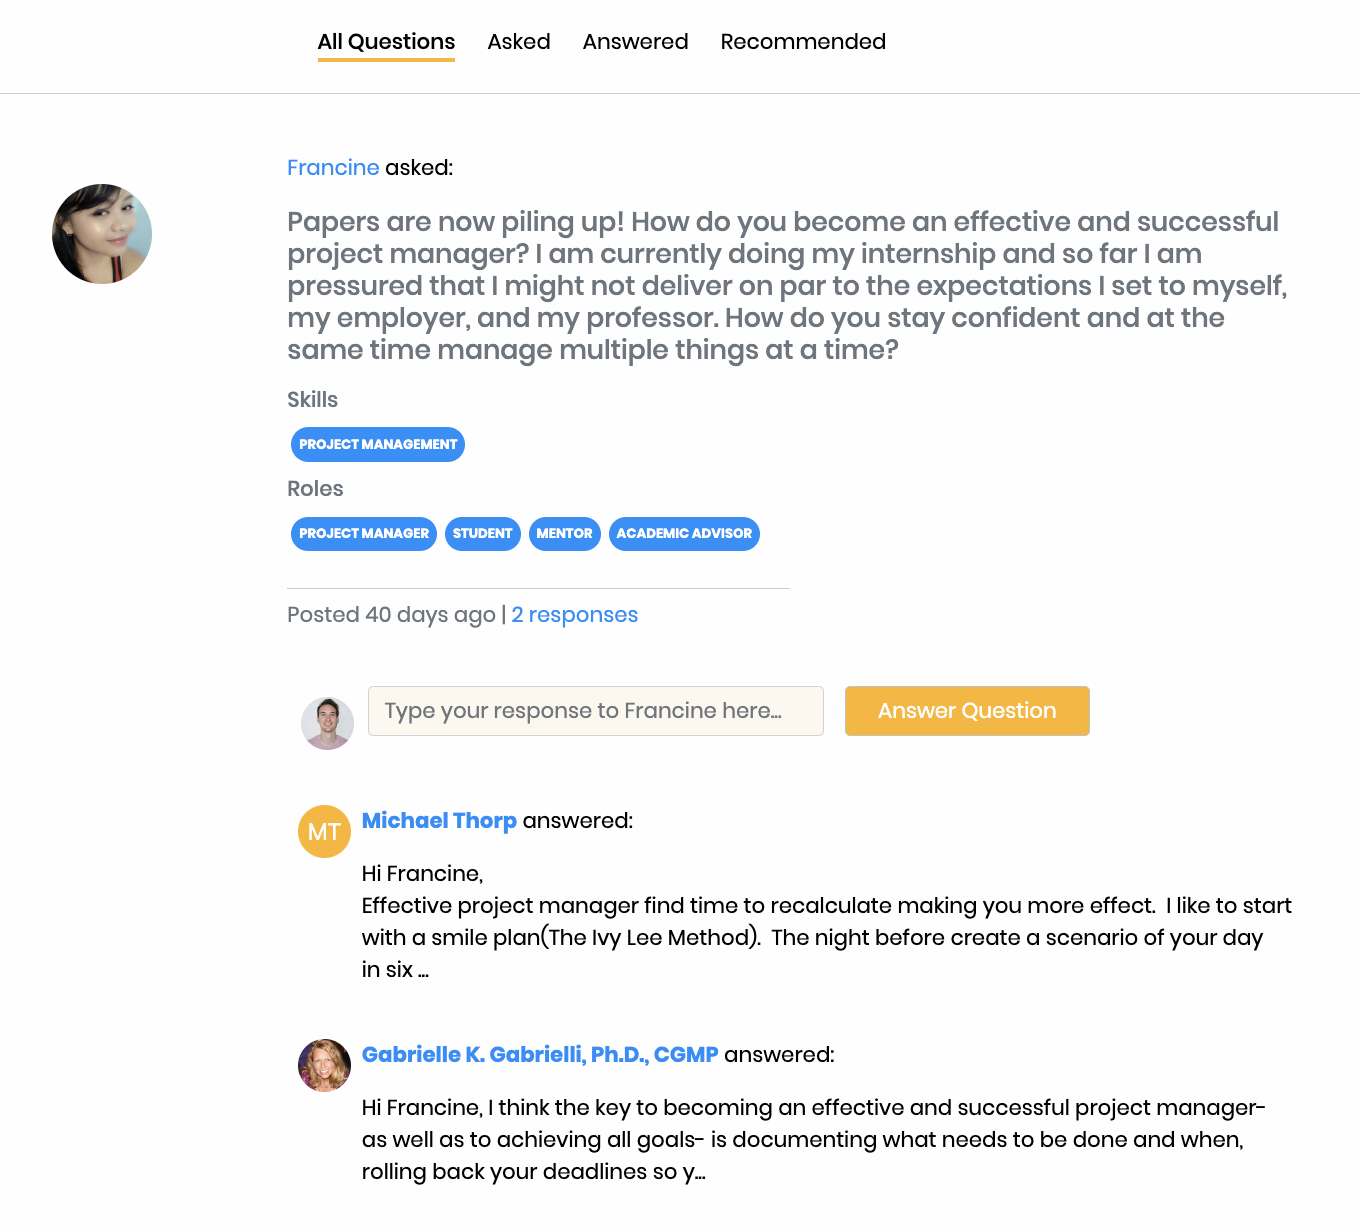Open Francine's profile photo
The width and height of the screenshot is (1360, 1232).
pos(102,234)
